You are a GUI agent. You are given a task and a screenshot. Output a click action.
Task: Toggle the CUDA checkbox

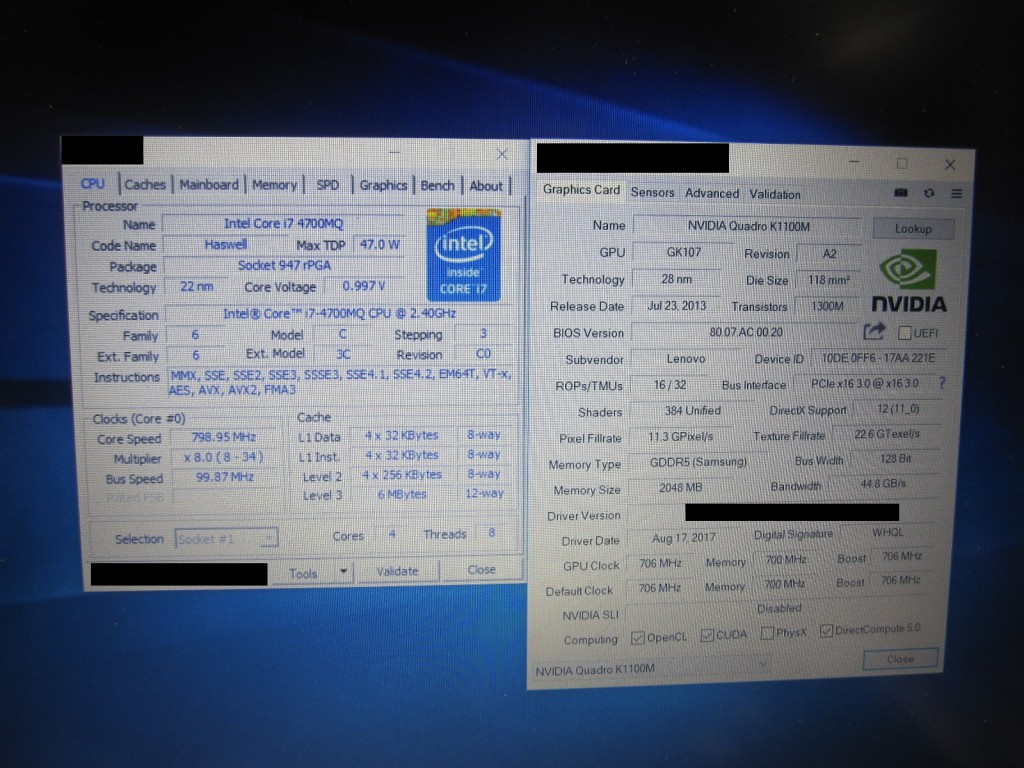[x=707, y=635]
